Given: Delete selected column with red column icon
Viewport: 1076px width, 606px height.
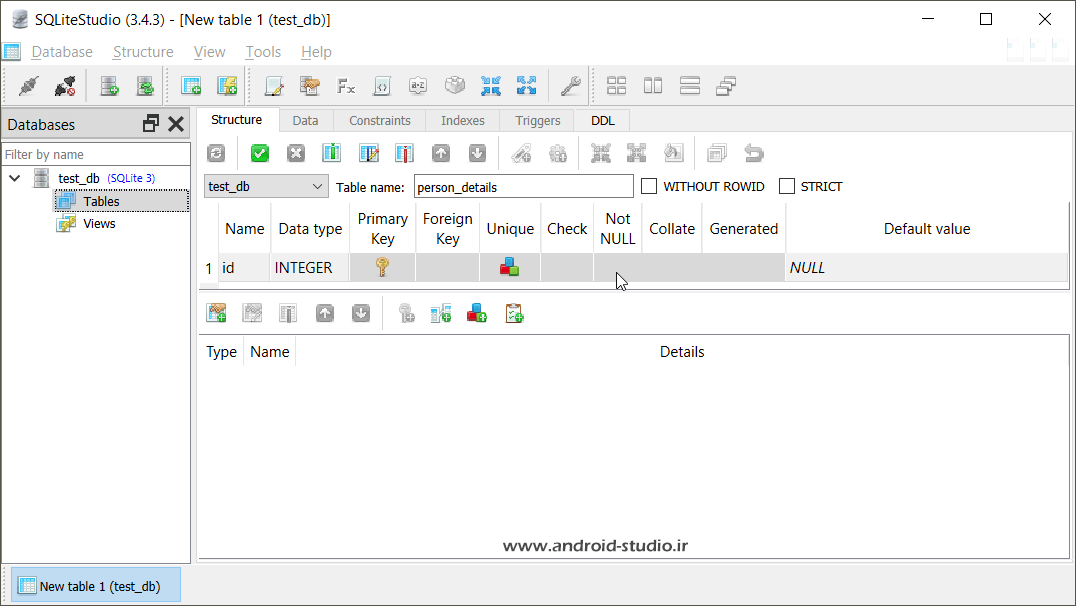Looking at the screenshot, I should click(404, 153).
